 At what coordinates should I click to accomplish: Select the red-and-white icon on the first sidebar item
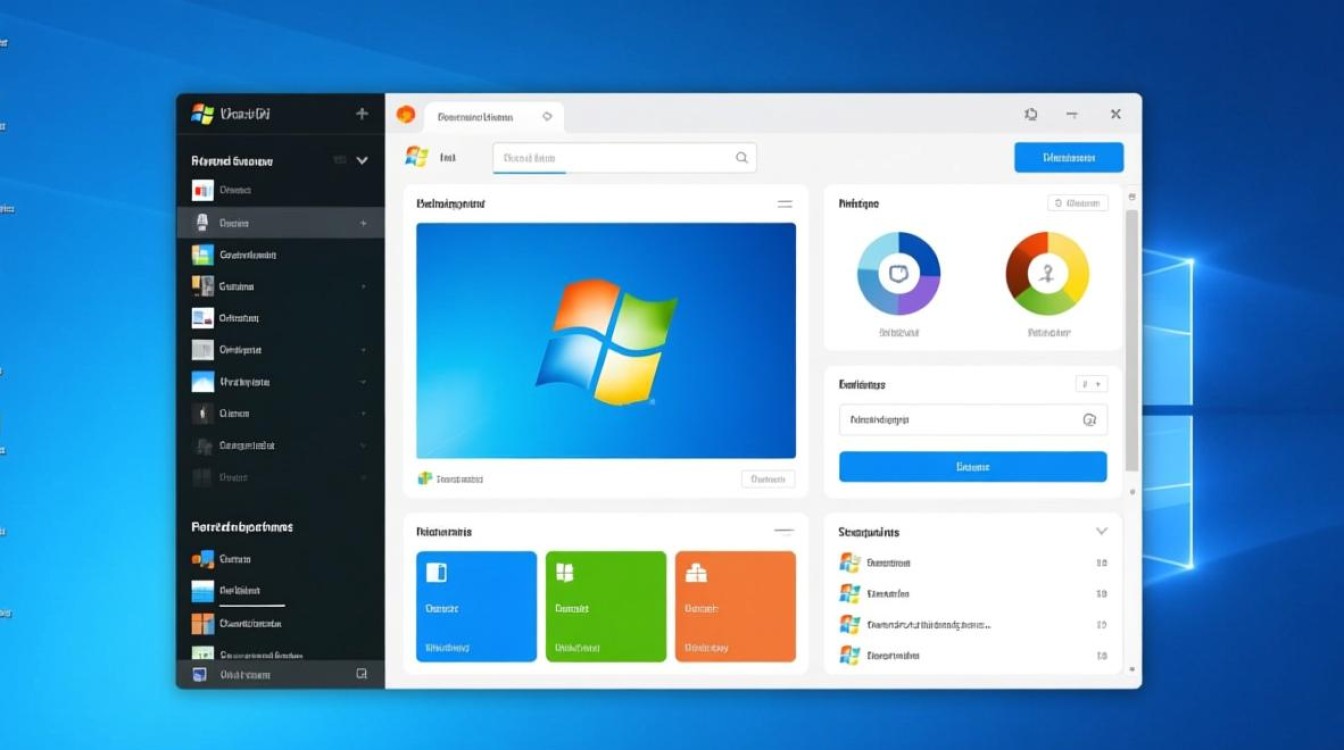[x=202, y=190]
